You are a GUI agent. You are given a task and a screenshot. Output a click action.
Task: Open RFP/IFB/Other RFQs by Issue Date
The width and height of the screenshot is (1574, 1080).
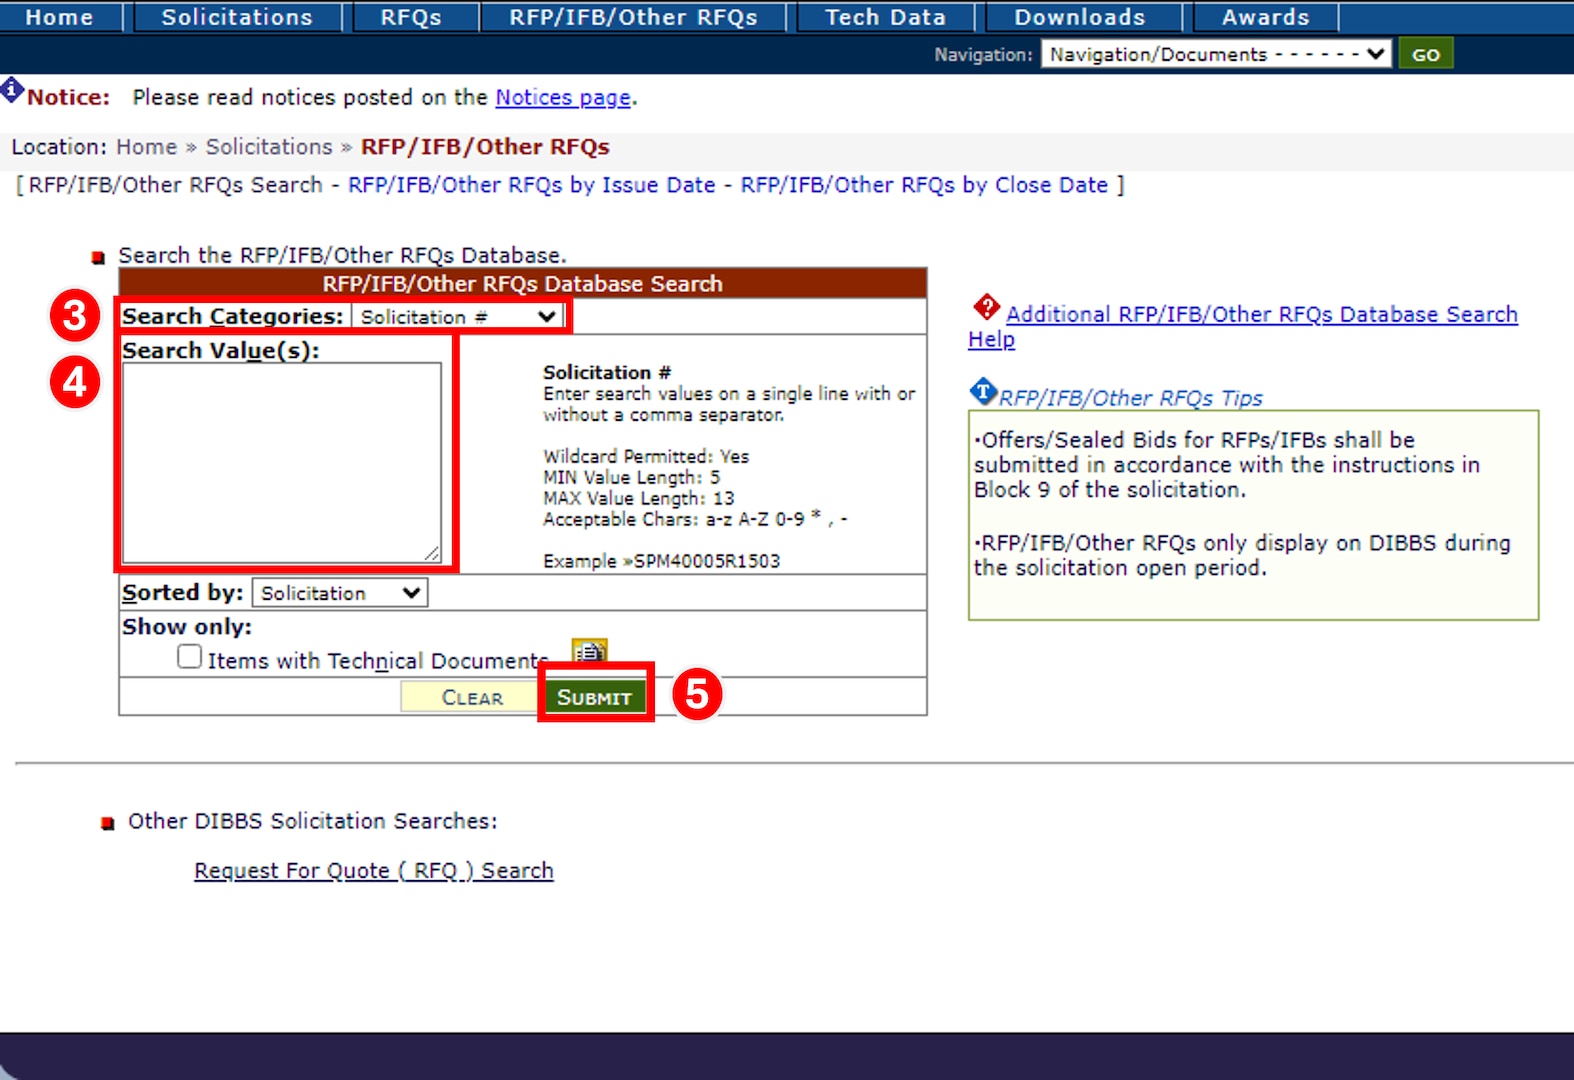pos(531,185)
